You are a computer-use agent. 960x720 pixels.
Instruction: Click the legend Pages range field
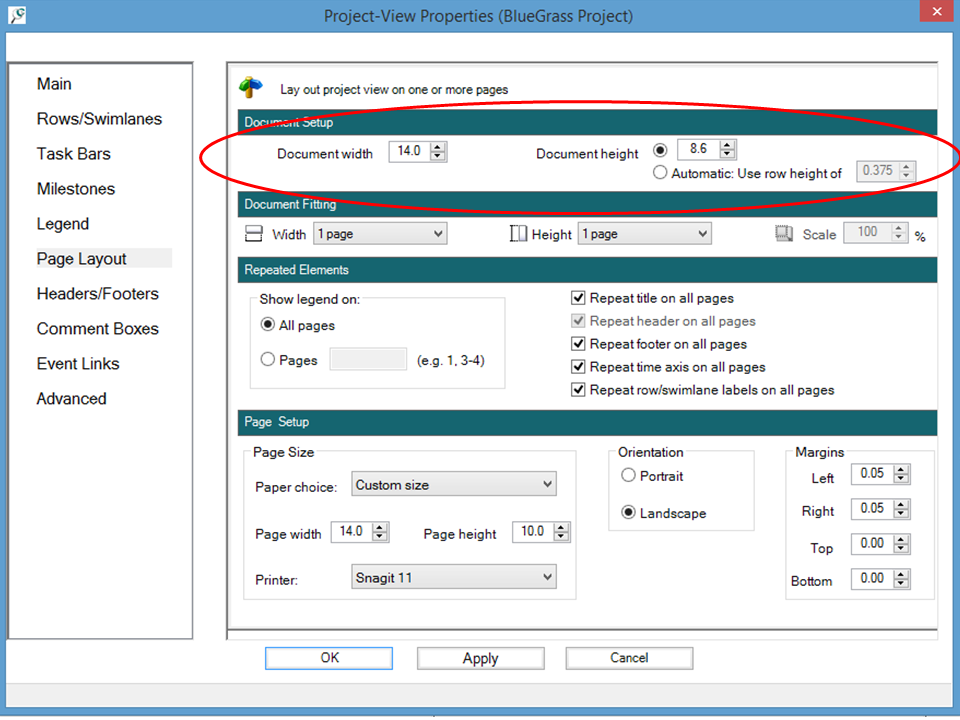368,359
